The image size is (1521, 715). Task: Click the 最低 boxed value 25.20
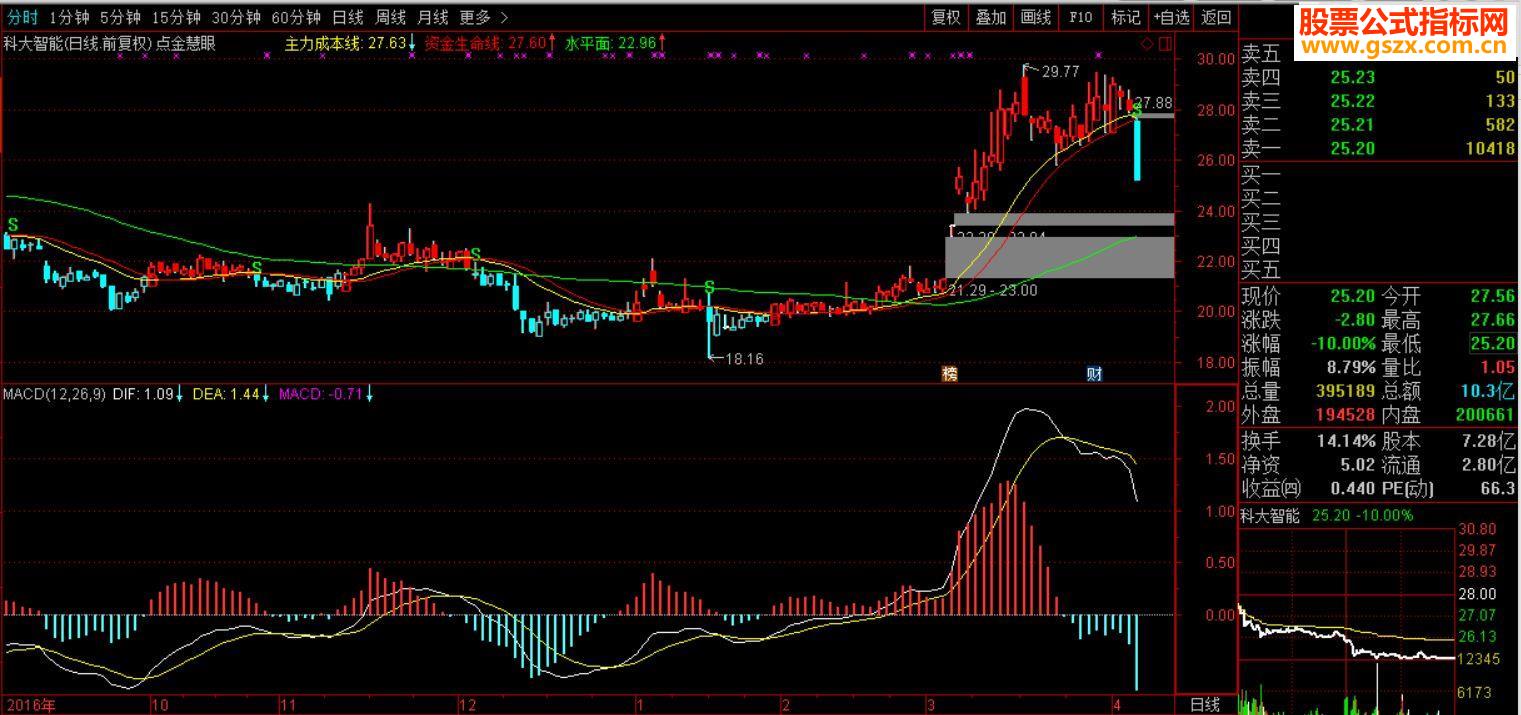[x=1492, y=344]
